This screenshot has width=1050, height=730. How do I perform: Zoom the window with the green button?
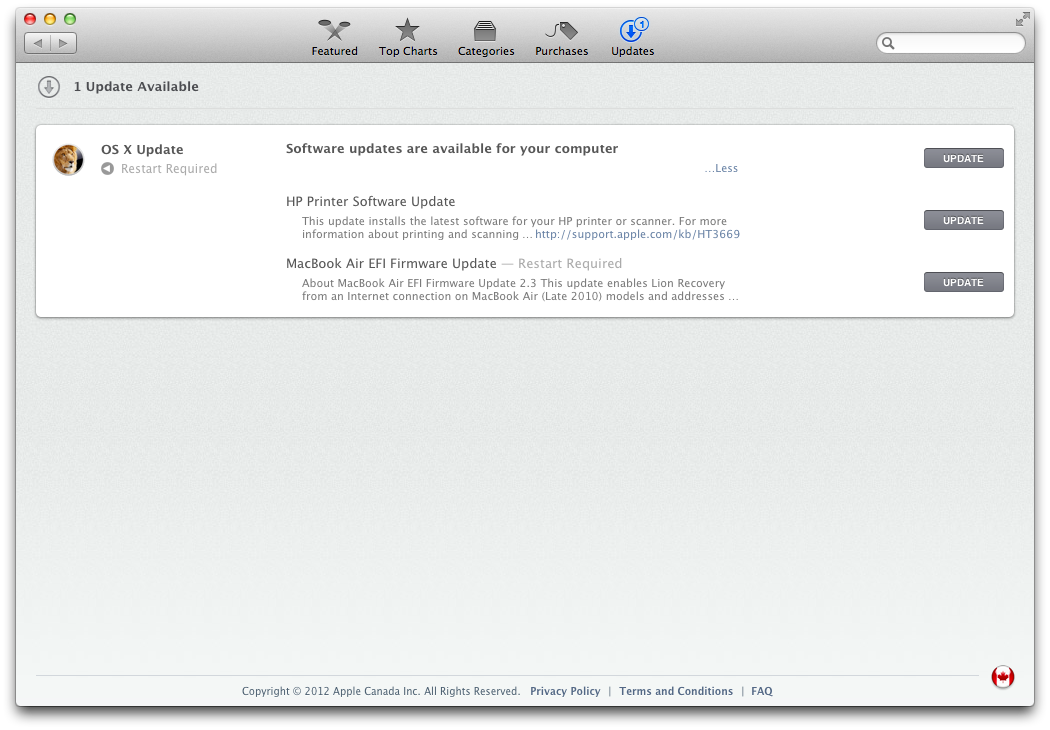[x=70, y=19]
